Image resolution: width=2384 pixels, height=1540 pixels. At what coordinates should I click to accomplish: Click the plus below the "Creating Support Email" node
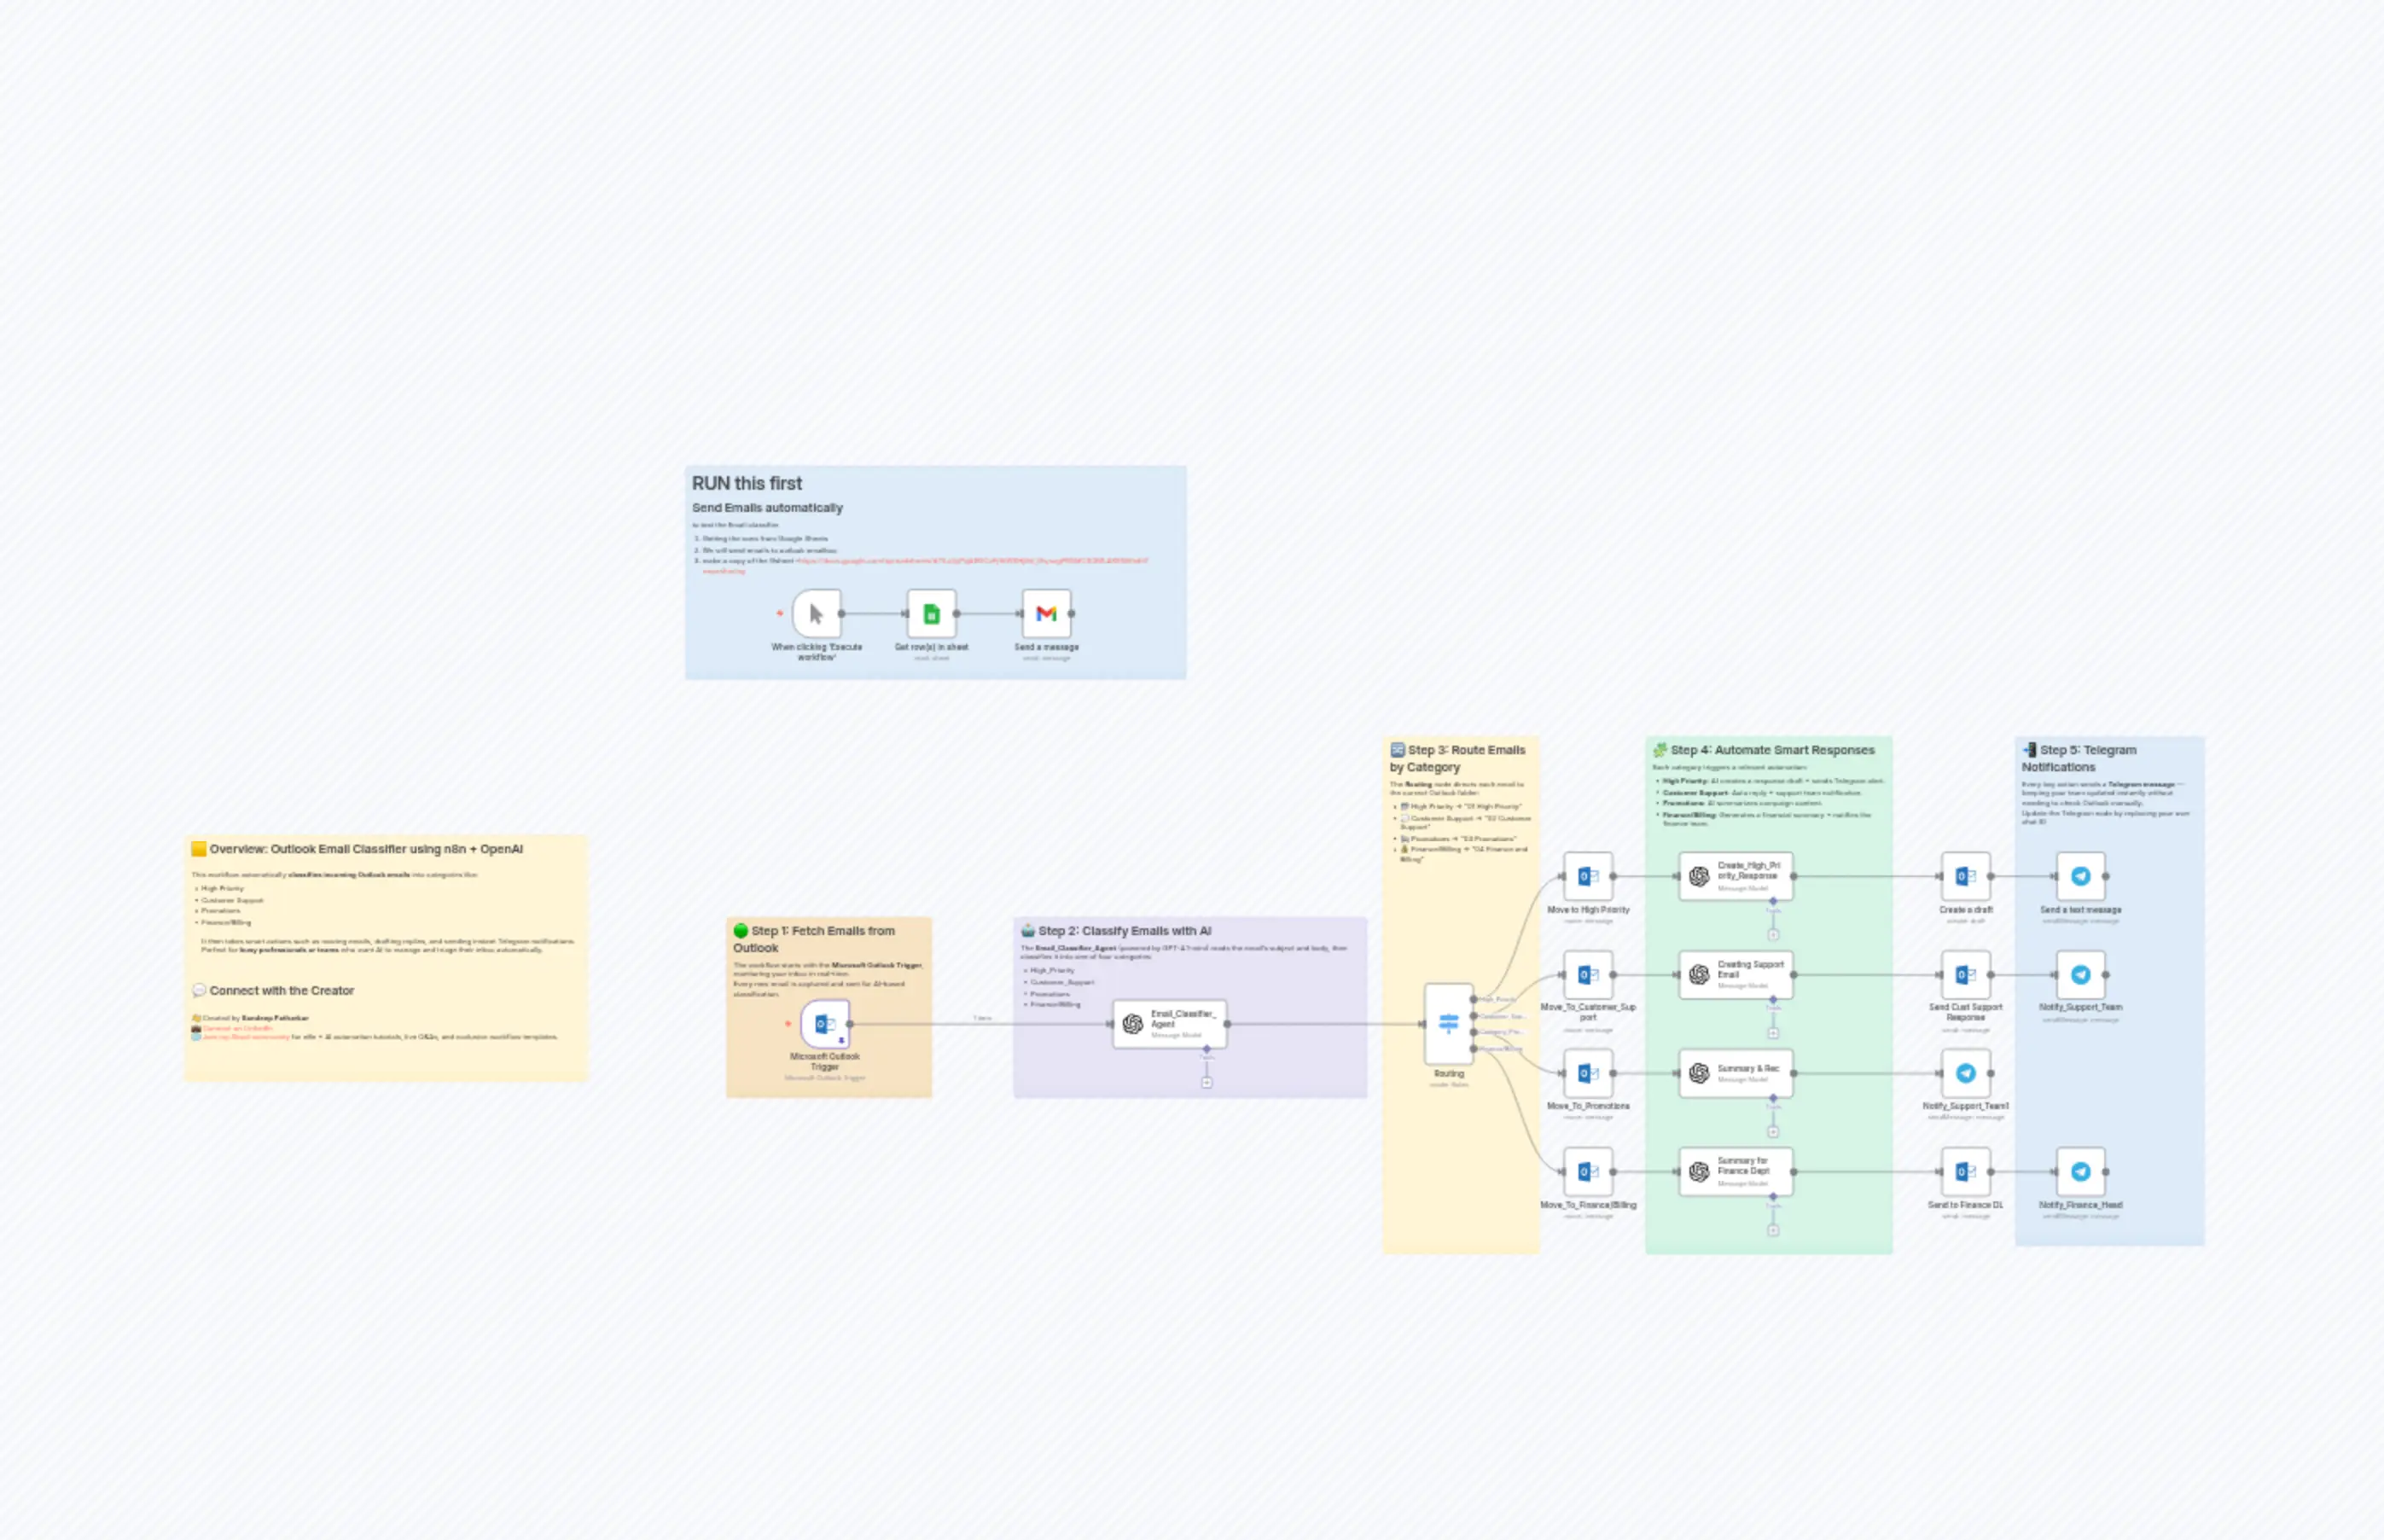tap(1773, 1033)
